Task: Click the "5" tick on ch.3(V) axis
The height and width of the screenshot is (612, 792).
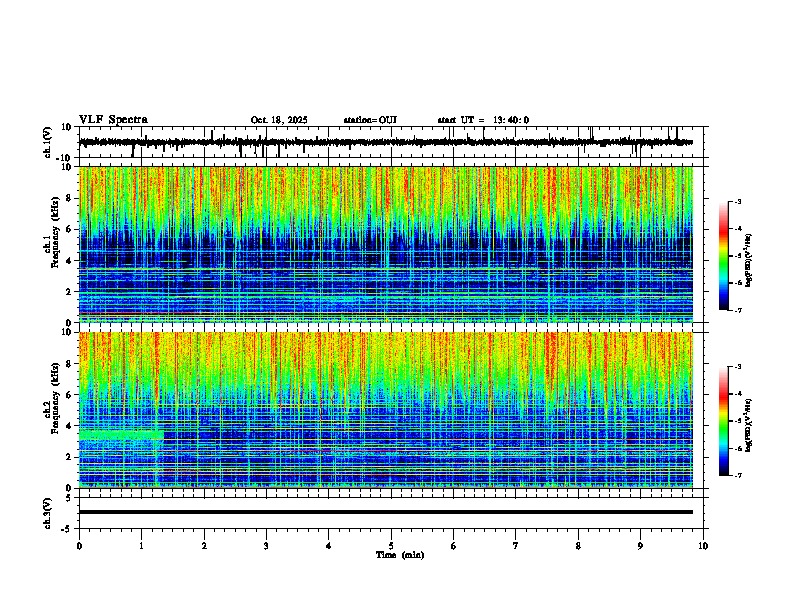Action: (69, 498)
